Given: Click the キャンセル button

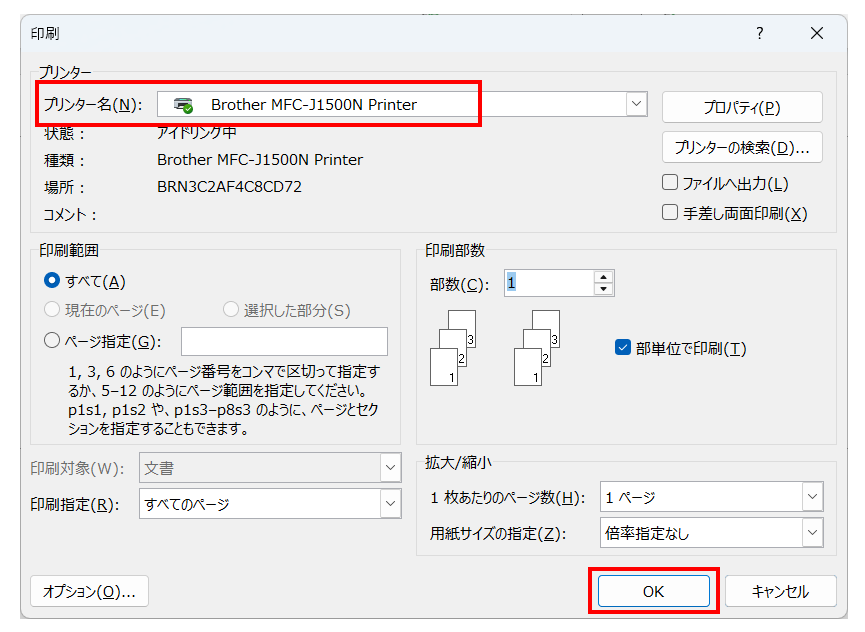Looking at the screenshot, I should 781,591.
